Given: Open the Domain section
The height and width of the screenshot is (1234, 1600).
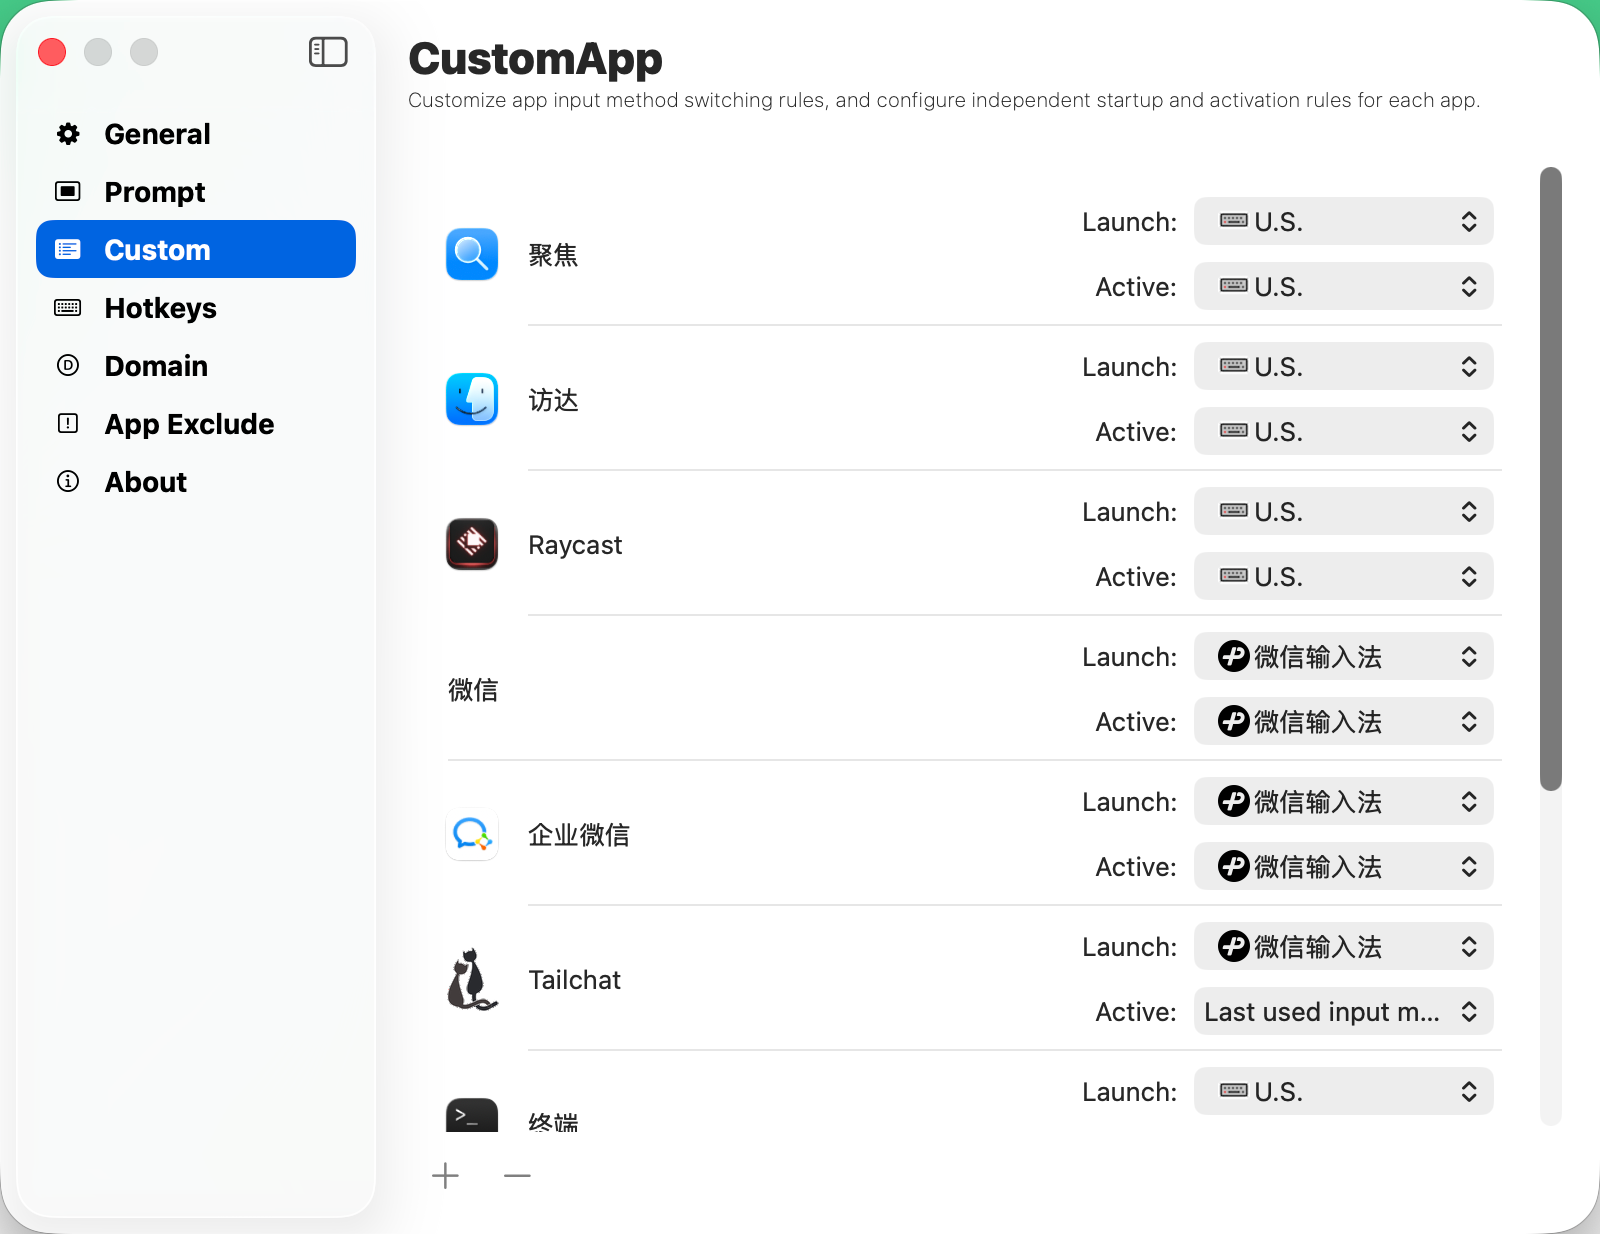Looking at the screenshot, I should click(x=196, y=366).
